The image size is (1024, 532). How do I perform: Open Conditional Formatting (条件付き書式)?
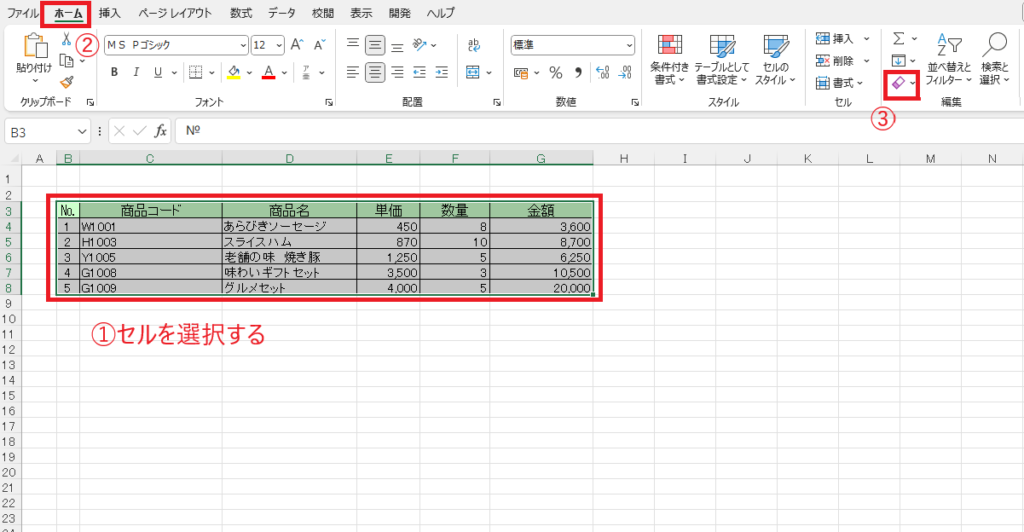[669, 58]
